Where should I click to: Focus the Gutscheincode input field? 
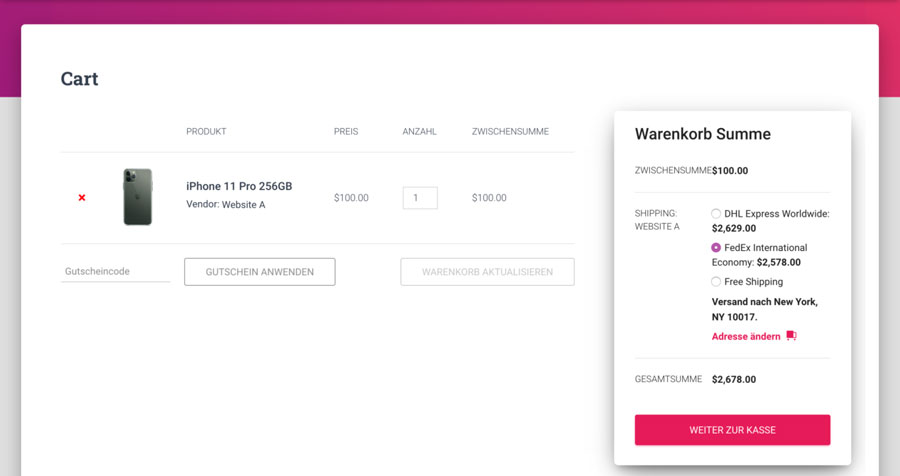pyautogui.click(x=115, y=271)
